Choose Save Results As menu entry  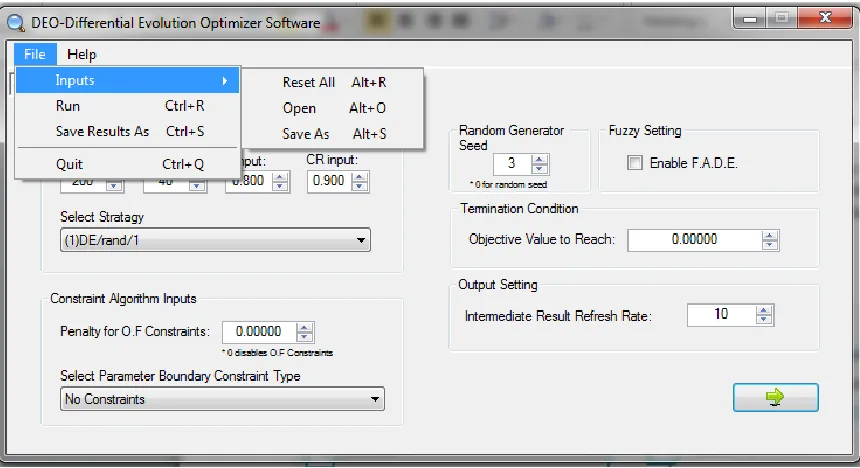coord(127,131)
